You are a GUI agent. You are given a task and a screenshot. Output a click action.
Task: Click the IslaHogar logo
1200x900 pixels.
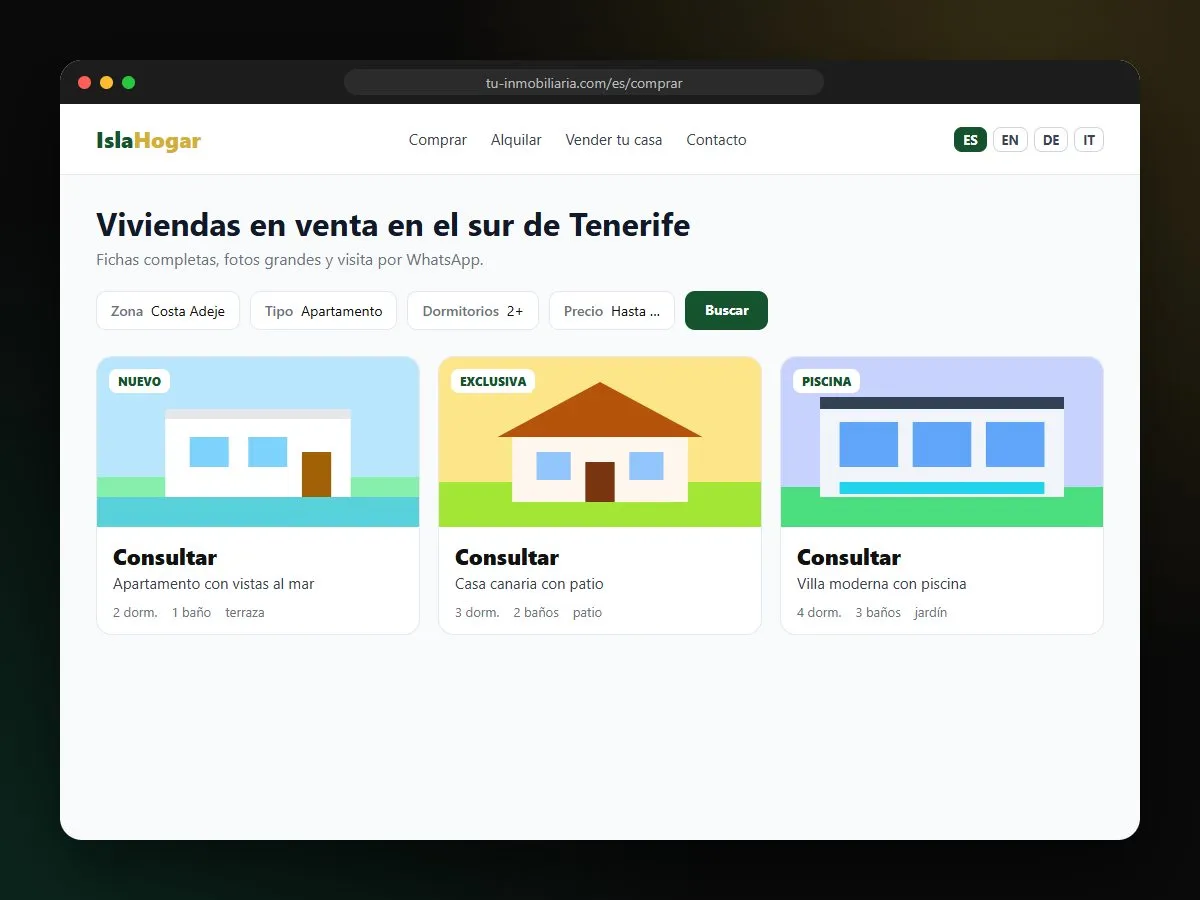[x=148, y=140]
